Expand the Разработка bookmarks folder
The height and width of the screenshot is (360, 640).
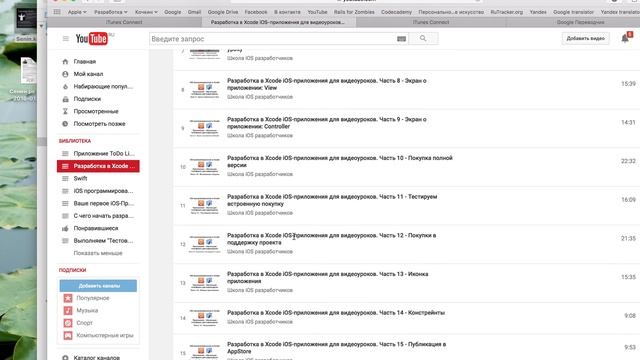point(111,12)
